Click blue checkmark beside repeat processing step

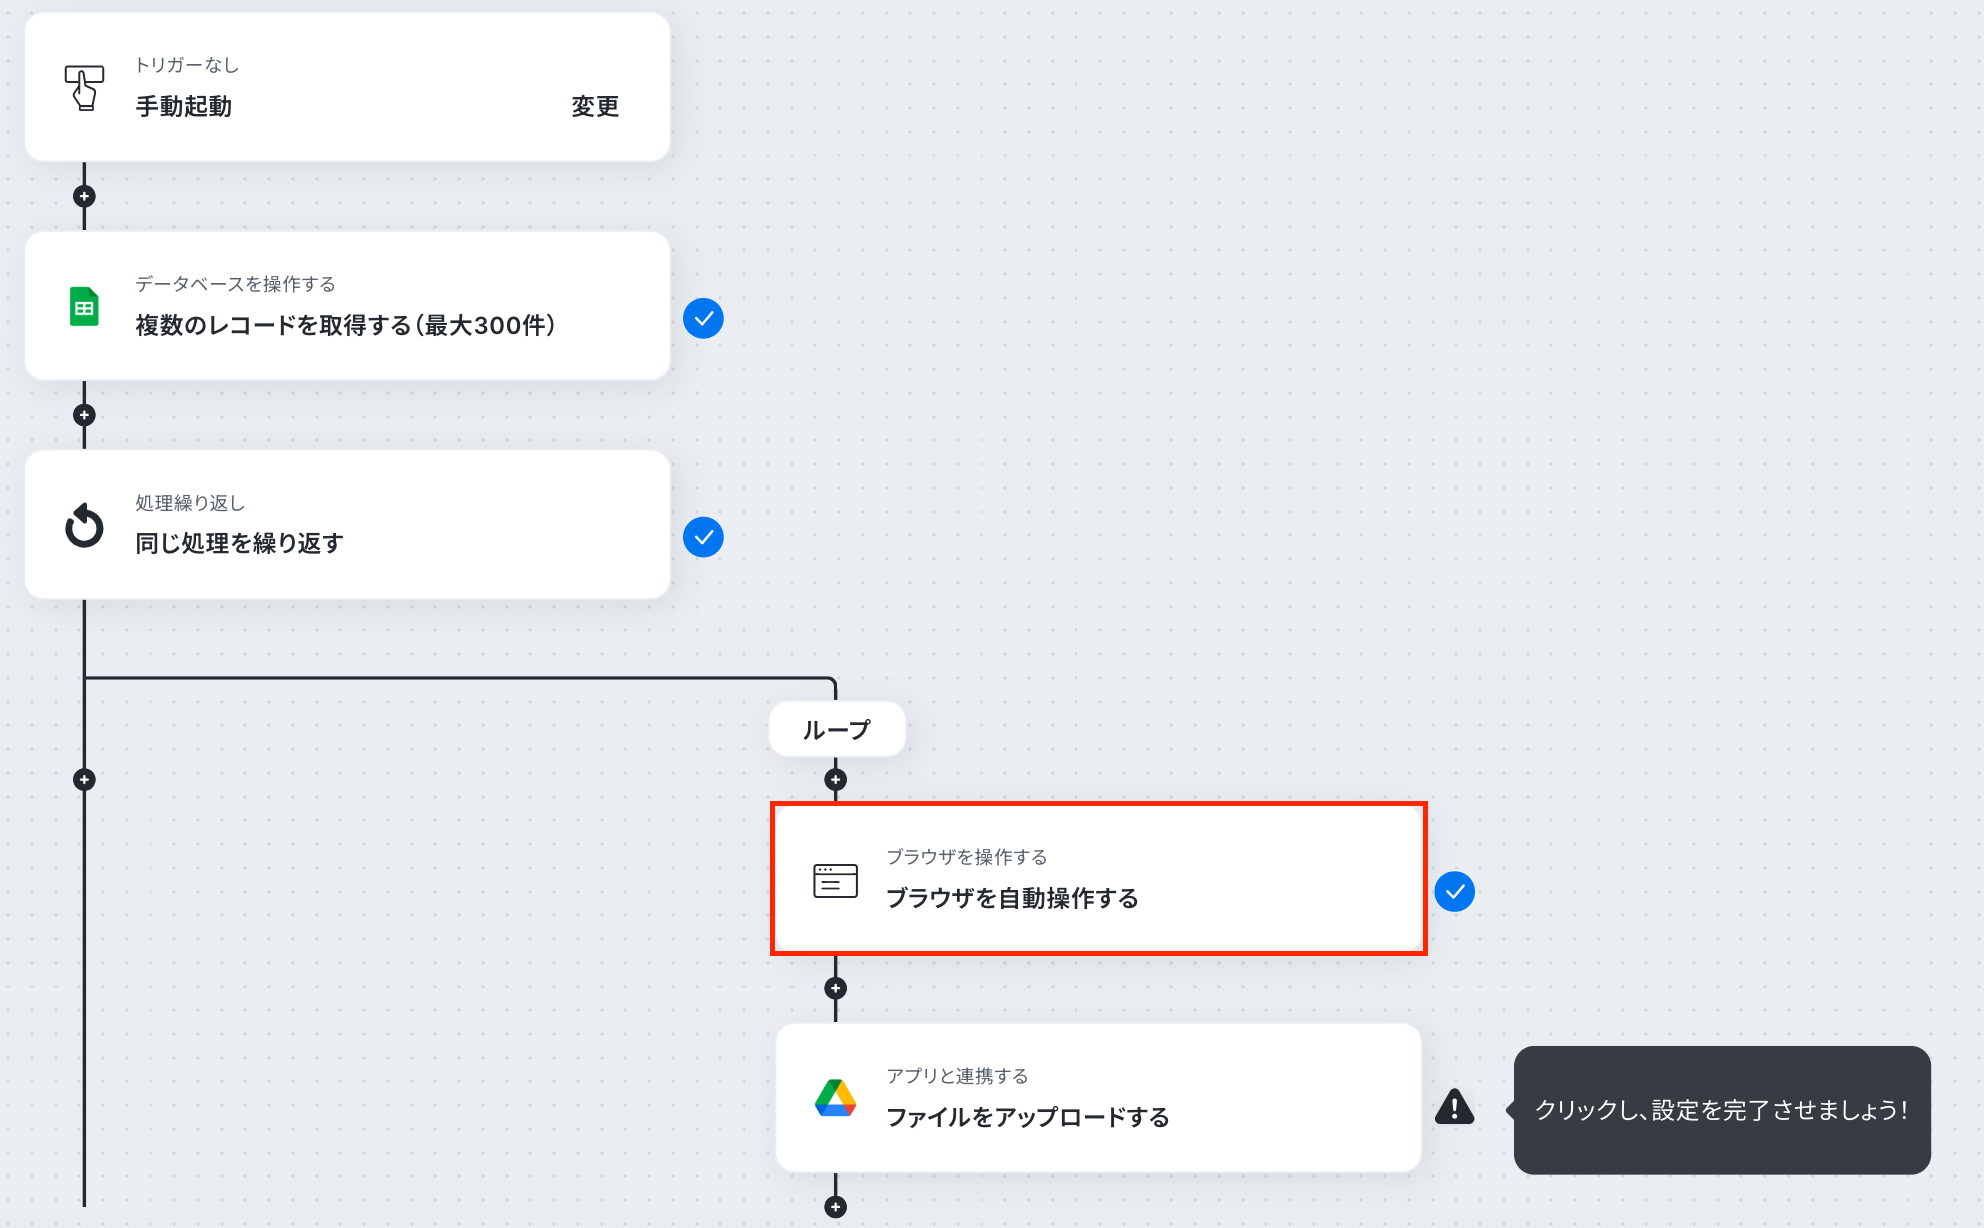703,538
